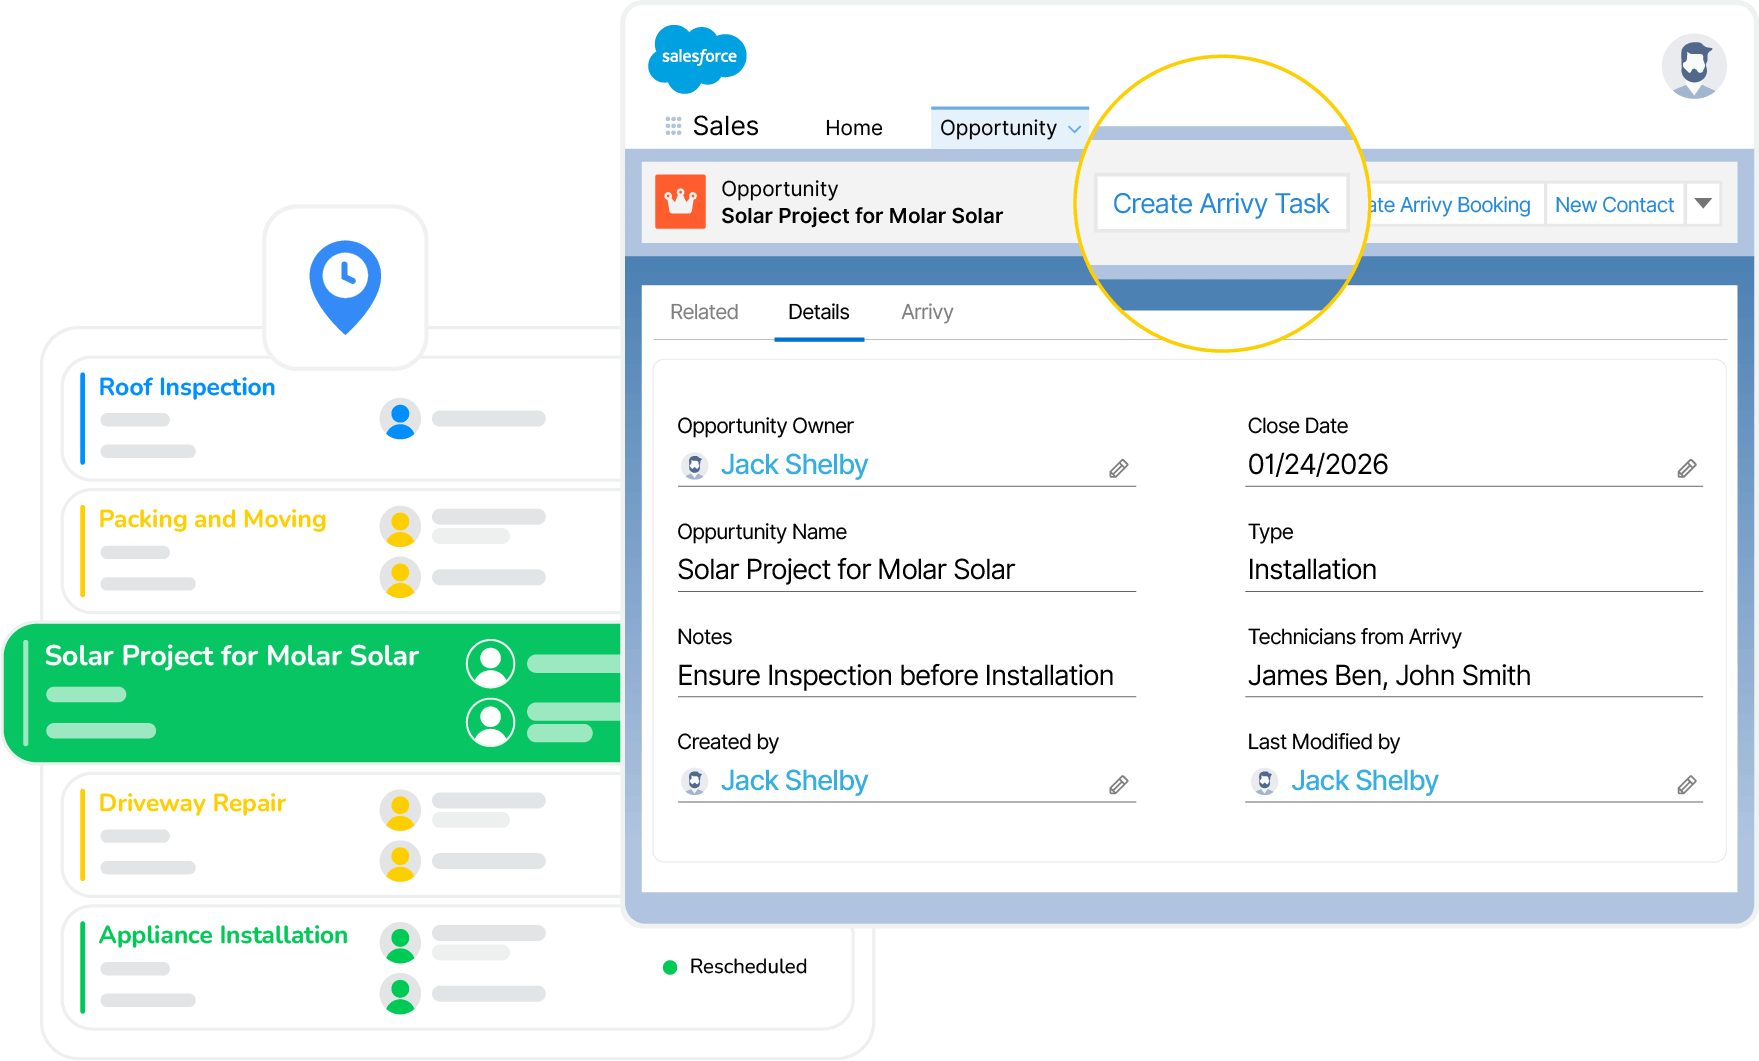Click the edit pencil next to Close Date

(x=1688, y=468)
